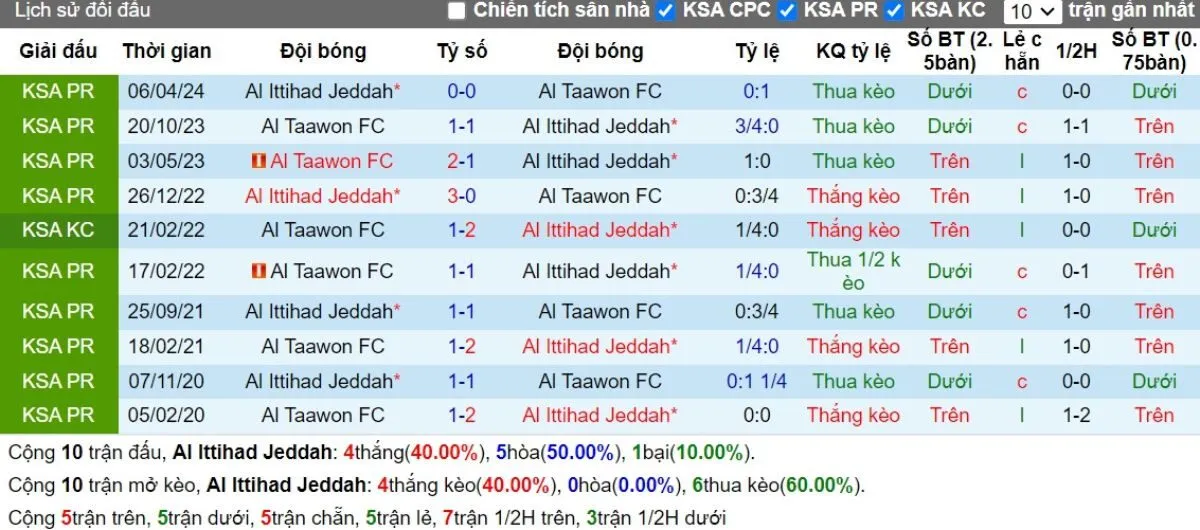
Task: Open the recent matches count dropdown
Action: [x=1032, y=12]
